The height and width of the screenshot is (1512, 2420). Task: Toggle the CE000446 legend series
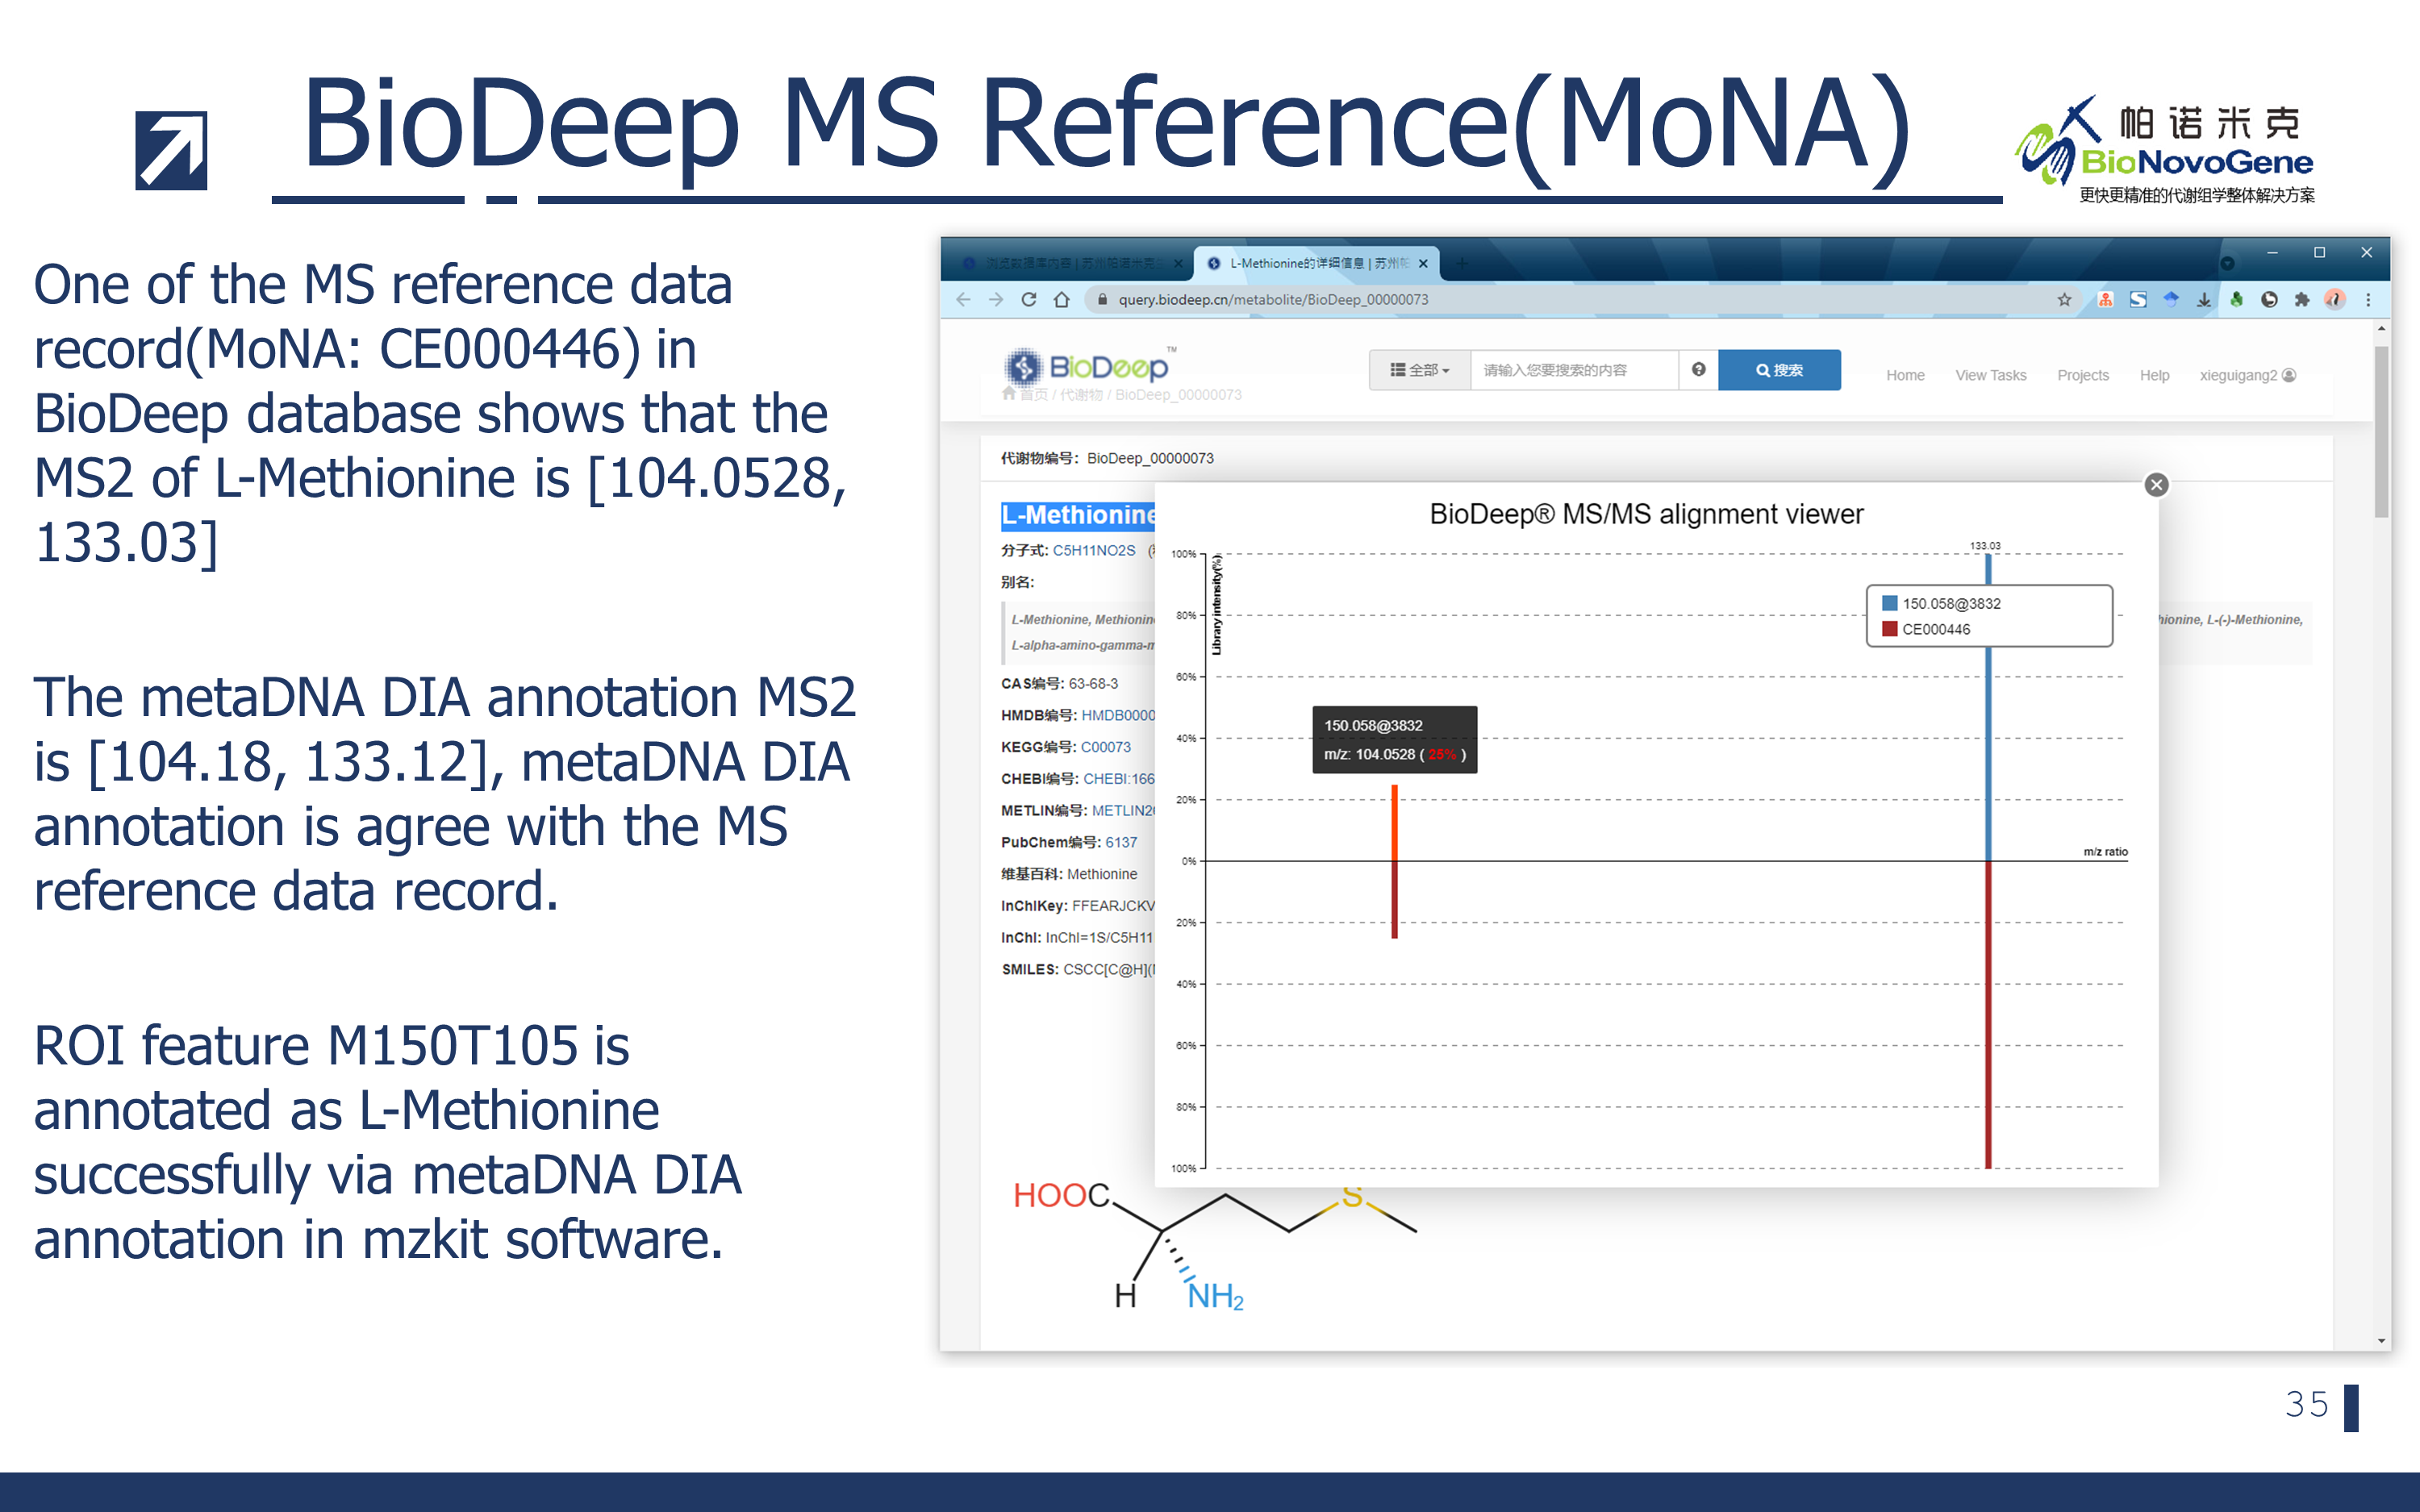(1935, 629)
